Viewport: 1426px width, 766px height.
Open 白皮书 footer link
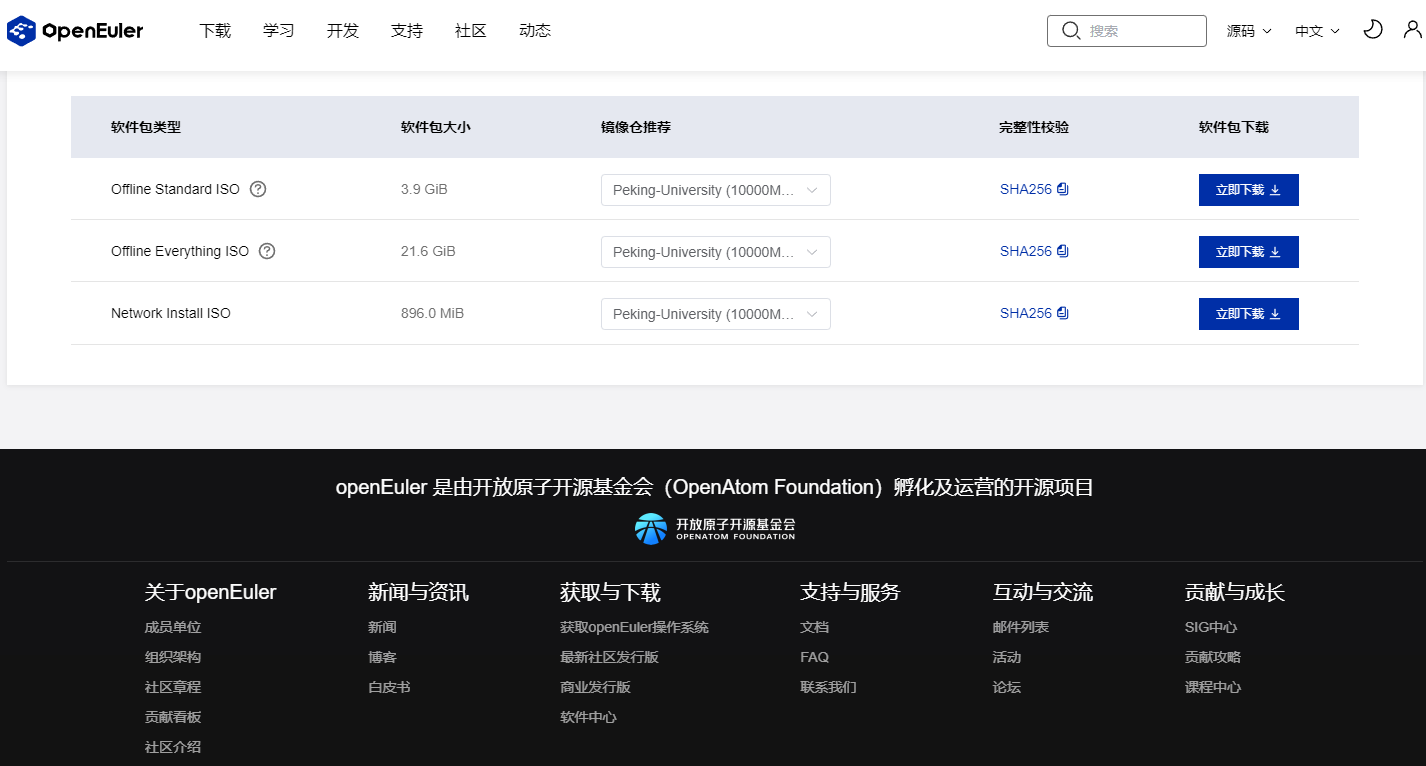389,687
